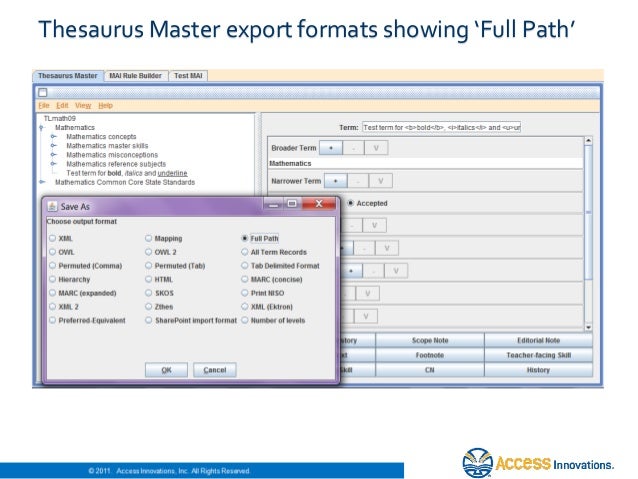Cancel the Save As dialog

point(215,370)
